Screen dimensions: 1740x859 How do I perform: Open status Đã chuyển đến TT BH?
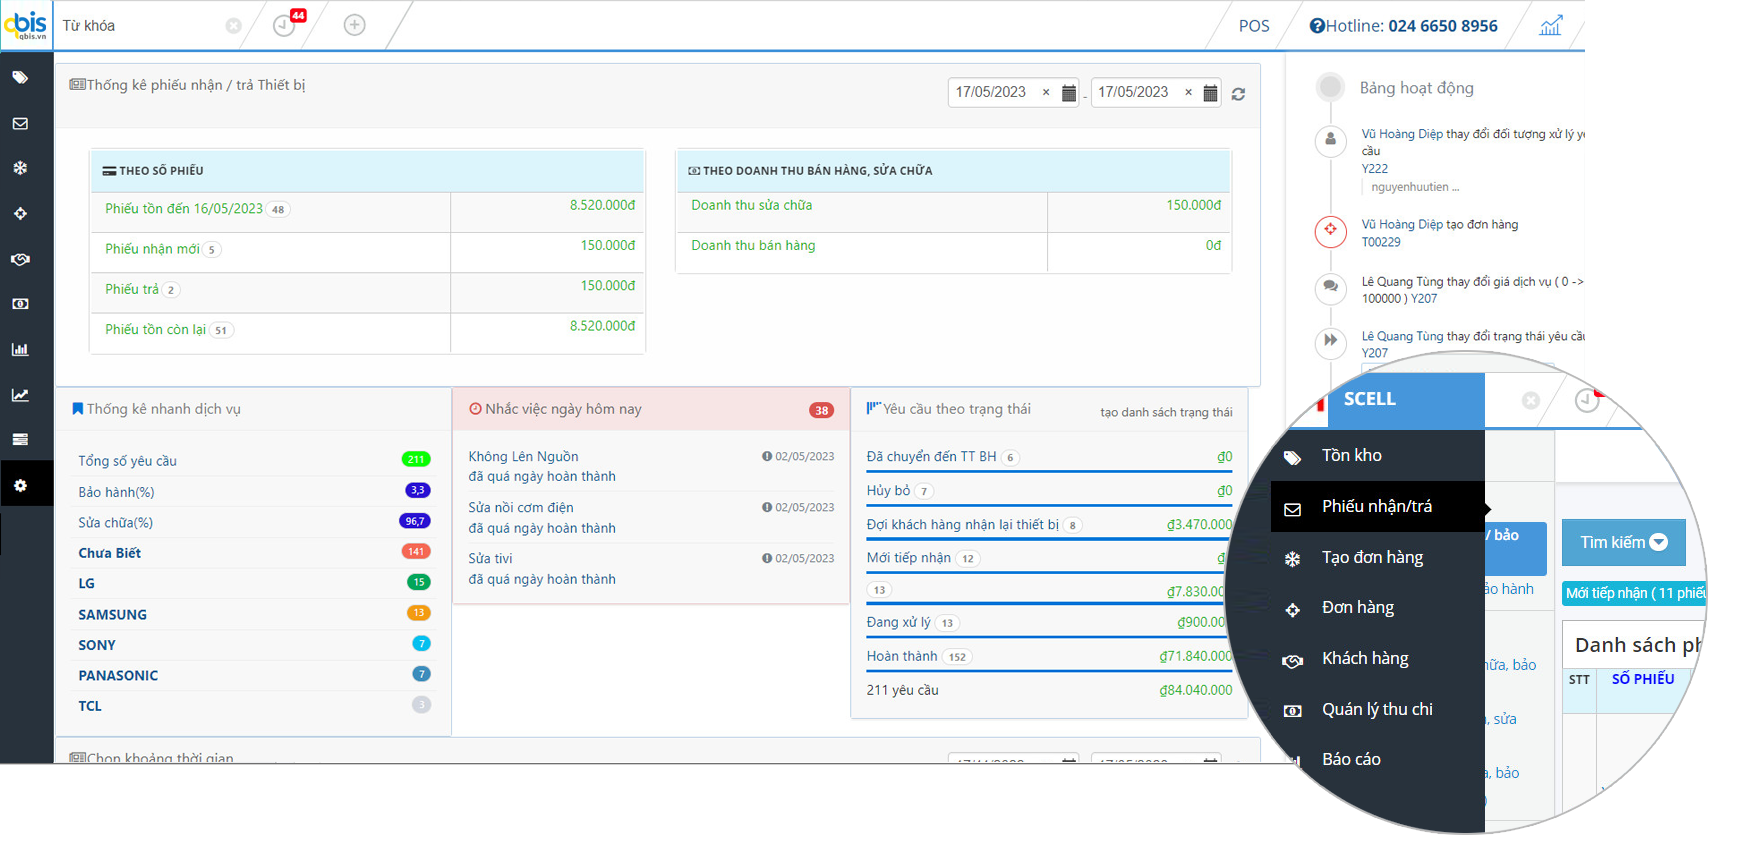pyautogui.click(x=931, y=457)
